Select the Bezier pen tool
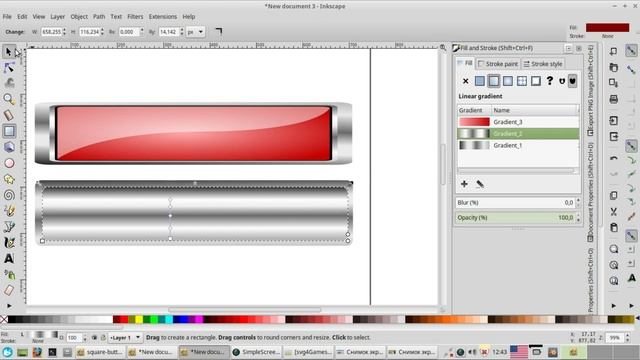Viewport: 640px width, 360px height. (x=9, y=227)
